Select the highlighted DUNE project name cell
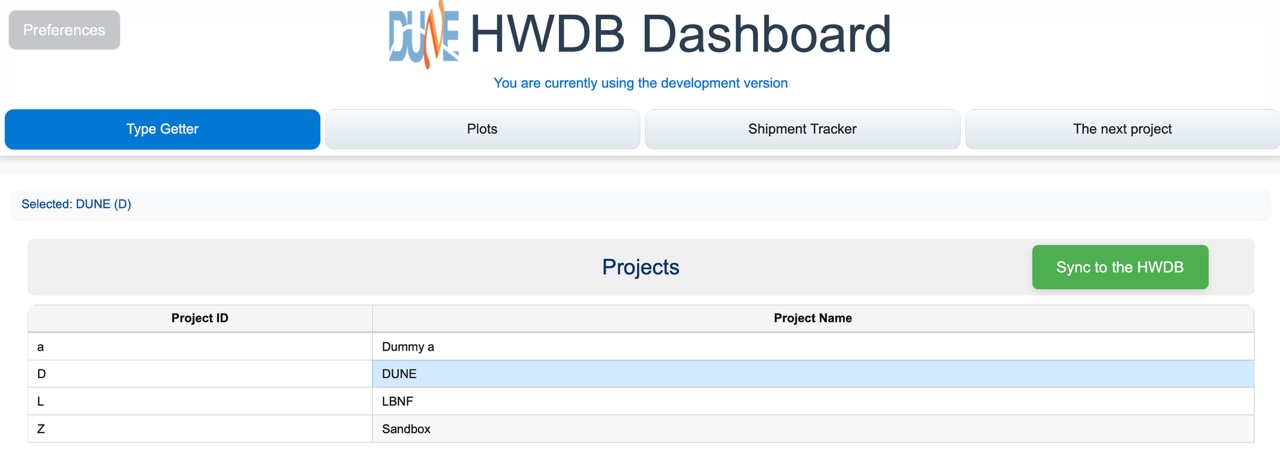Image resolution: width=1280 pixels, height=470 pixels. [813, 374]
